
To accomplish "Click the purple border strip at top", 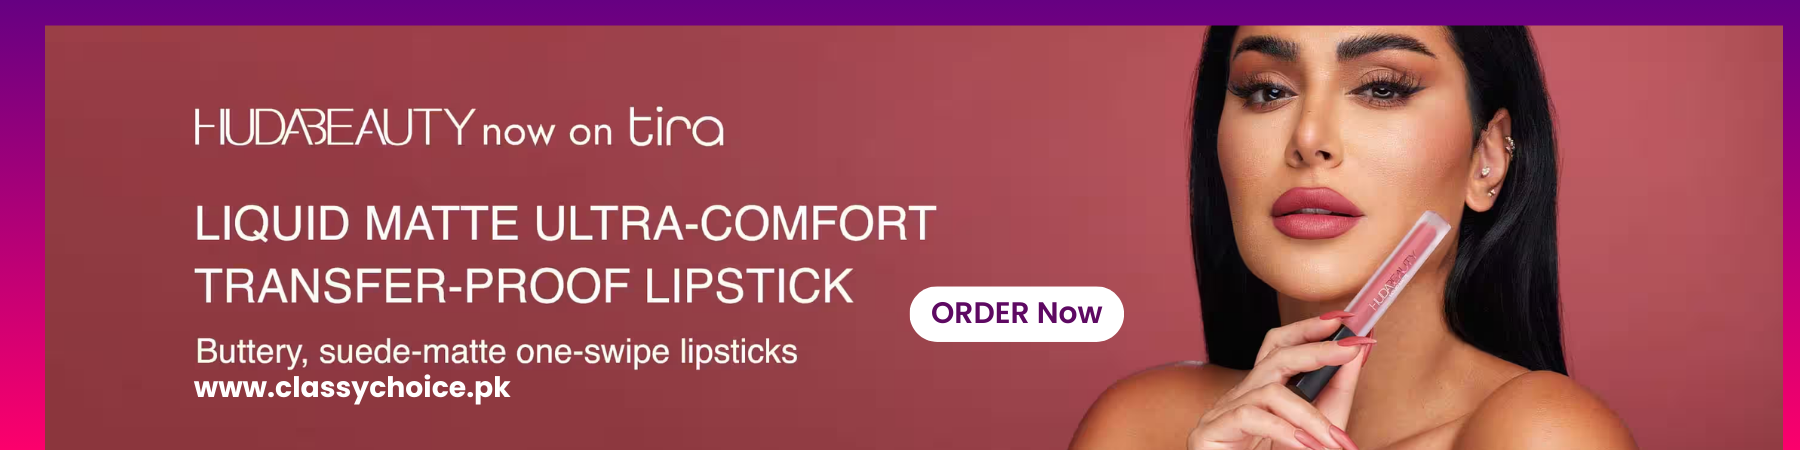I will [900, 12].
